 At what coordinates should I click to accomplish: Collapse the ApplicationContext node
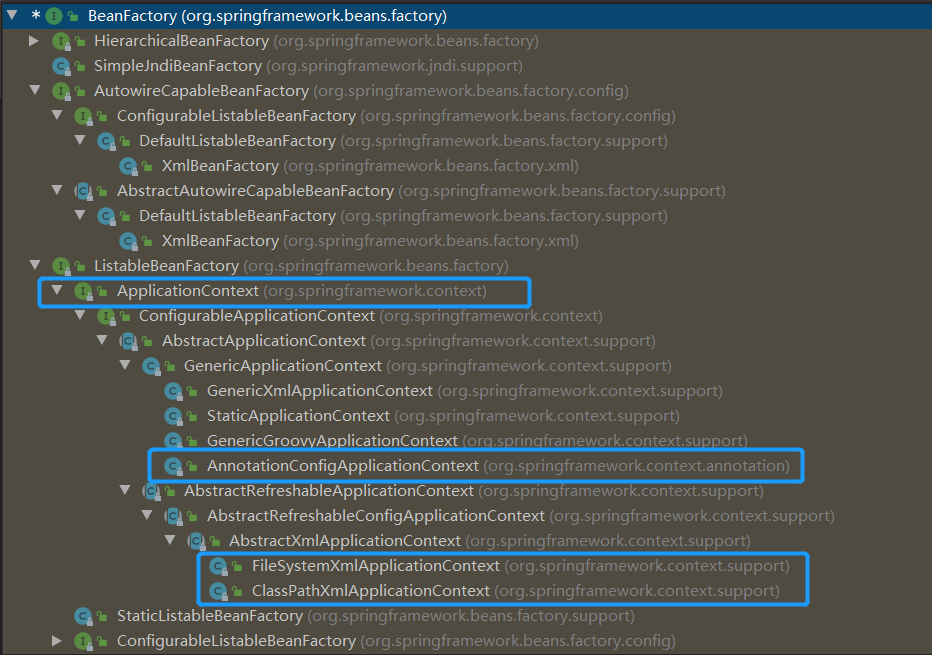tap(57, 290)
